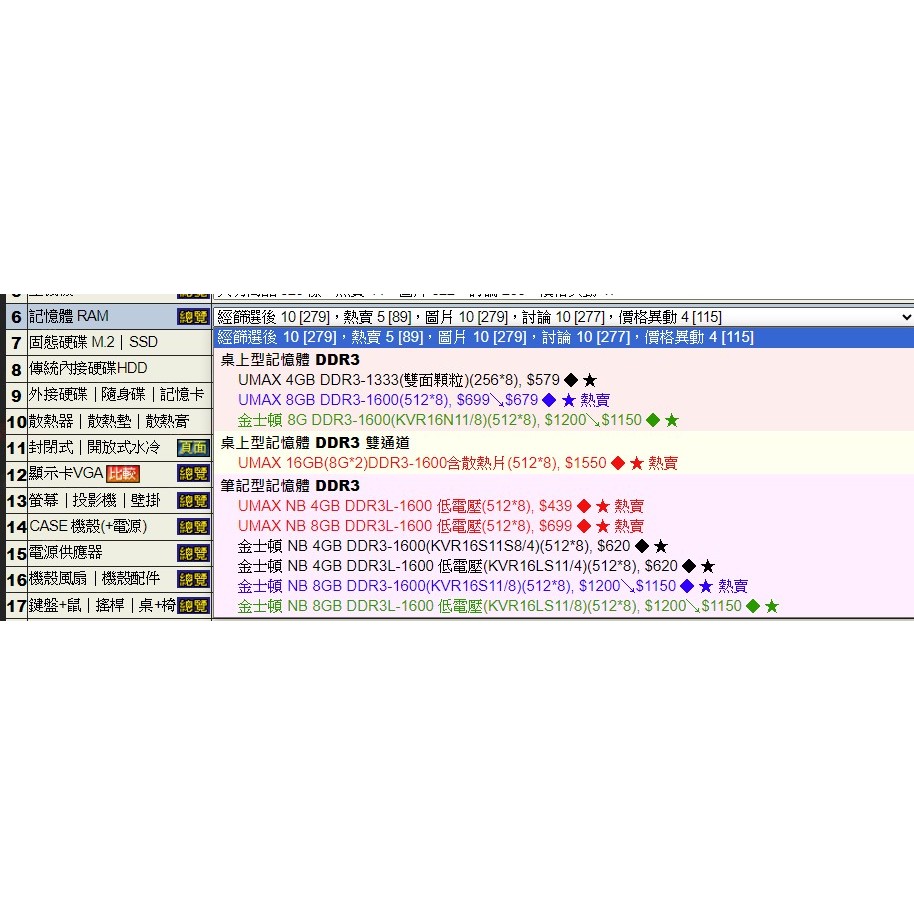Screen dimensions: 914x914
Task: Click the orange 比較 badge next to 顯示卡VGA
Action: [123, 474]
